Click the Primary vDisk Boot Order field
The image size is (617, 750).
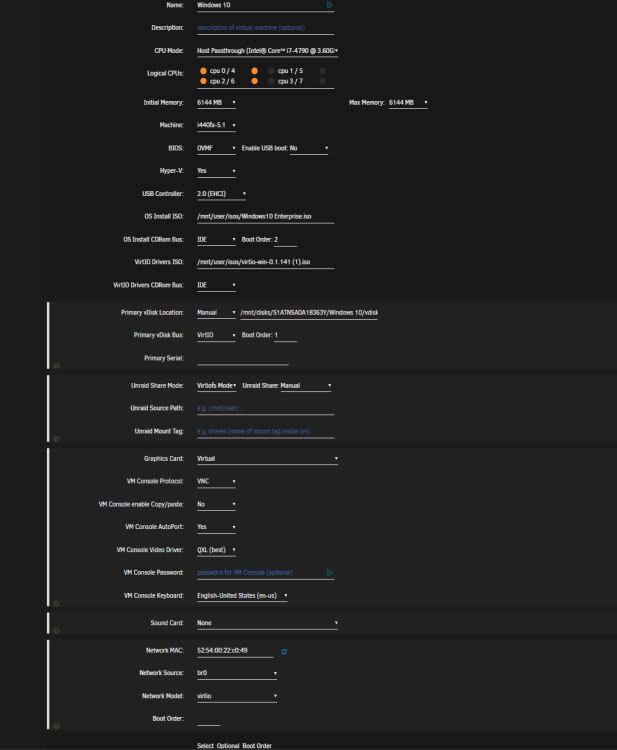click(286, 335)
